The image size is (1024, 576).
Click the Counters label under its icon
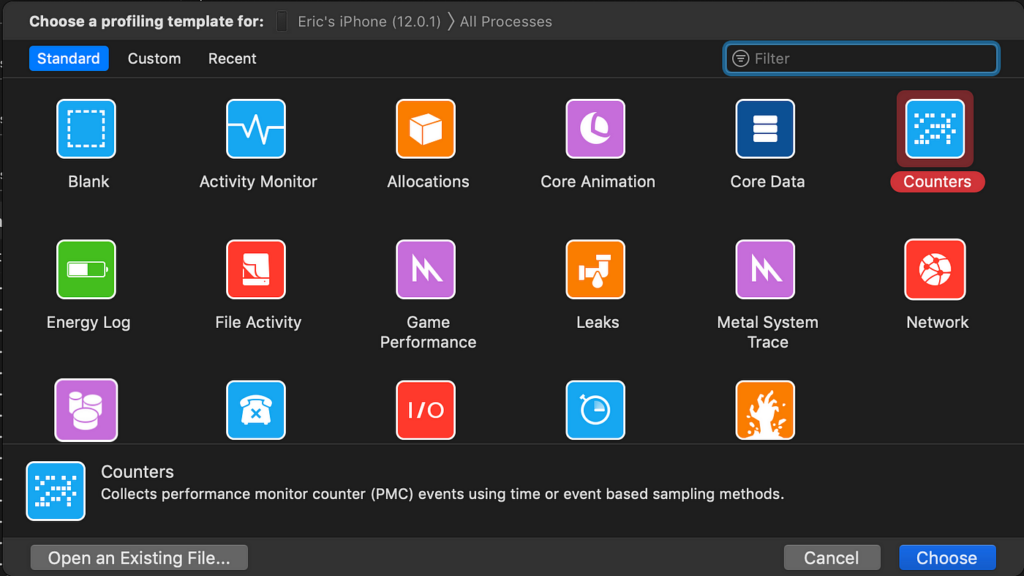(937, 182)
